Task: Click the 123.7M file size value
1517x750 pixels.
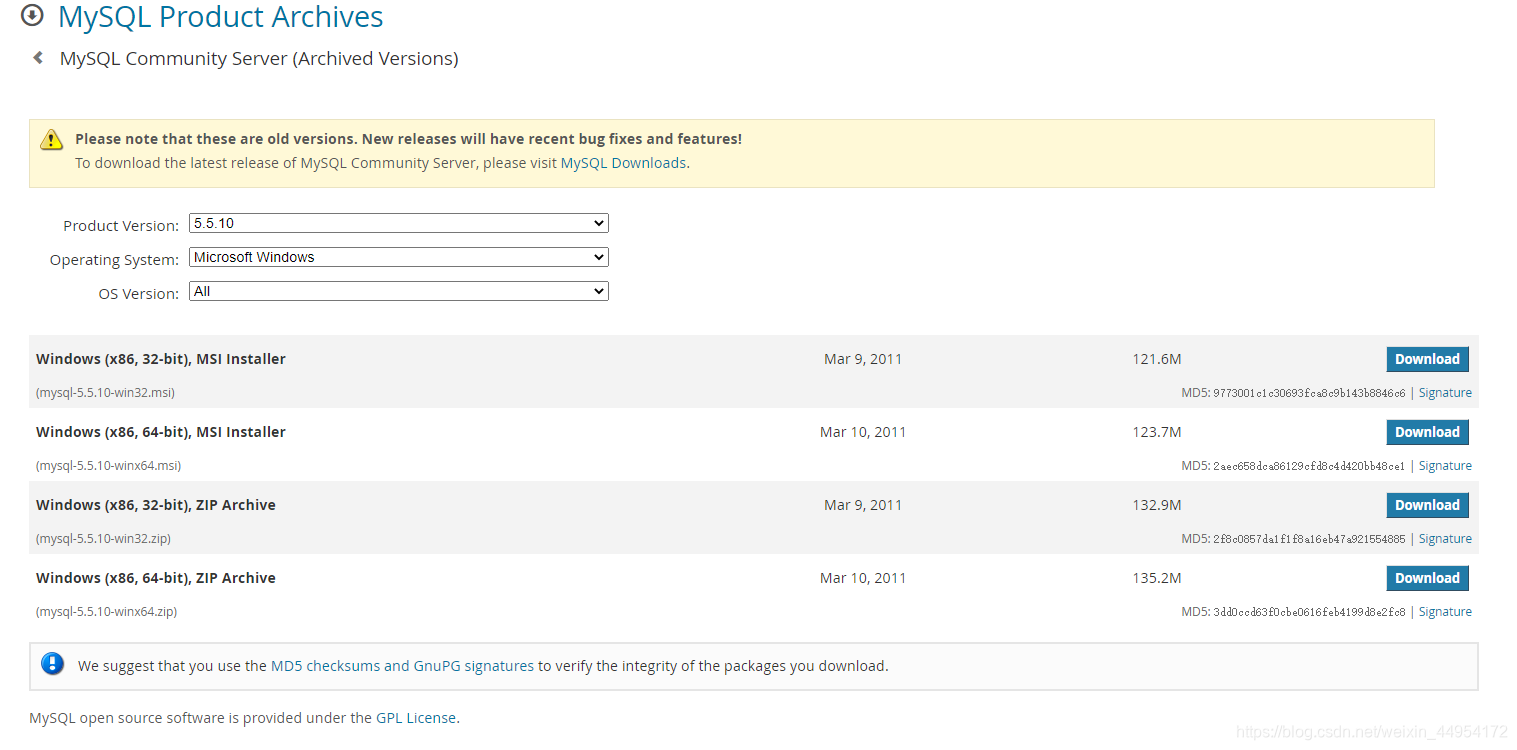Action: [x=1157, y=432]
